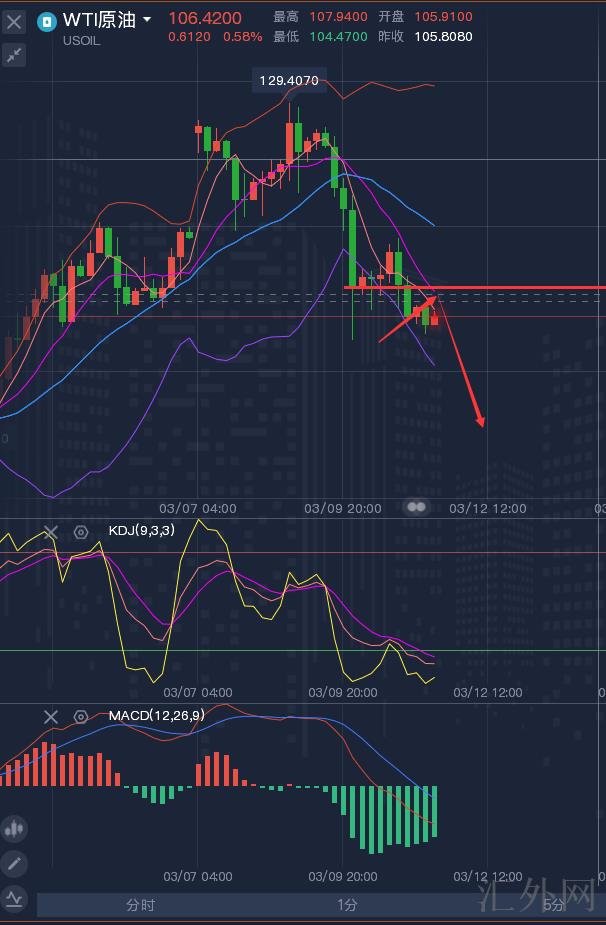Open KDJ indicator settings hexagon icon
The height and width of the screenshot is (925, 606).
point(81,533)
